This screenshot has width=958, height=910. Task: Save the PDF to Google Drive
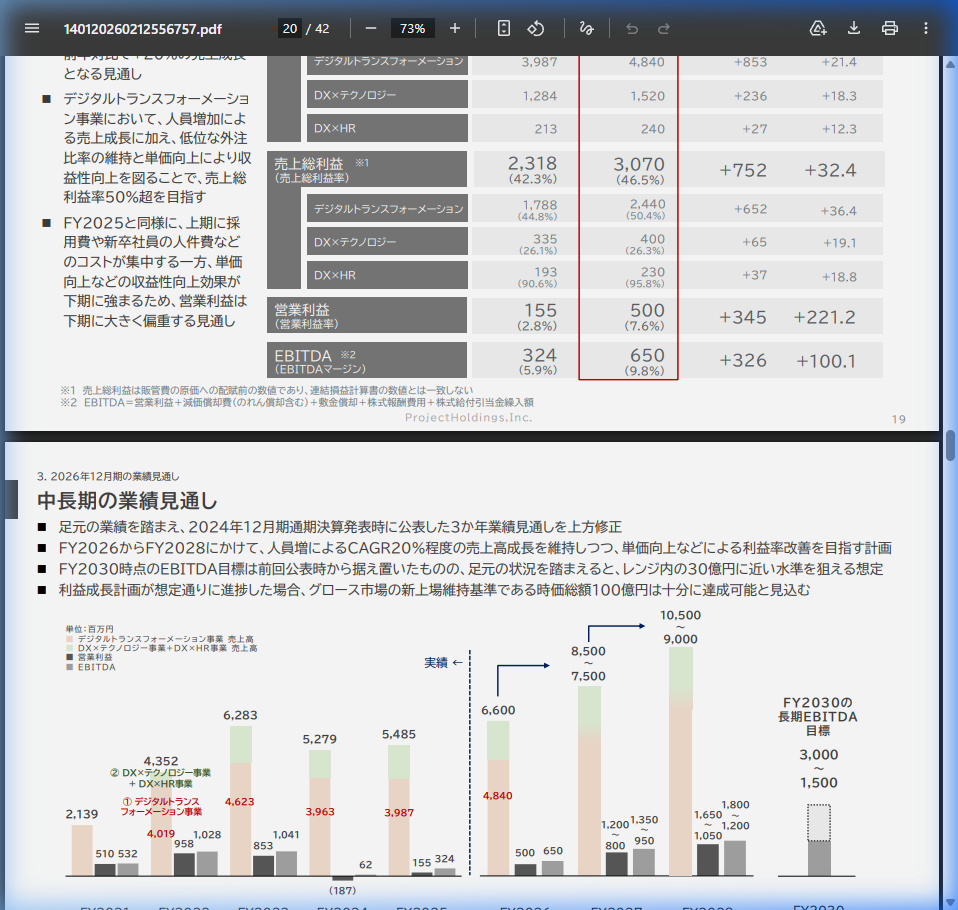818,28
